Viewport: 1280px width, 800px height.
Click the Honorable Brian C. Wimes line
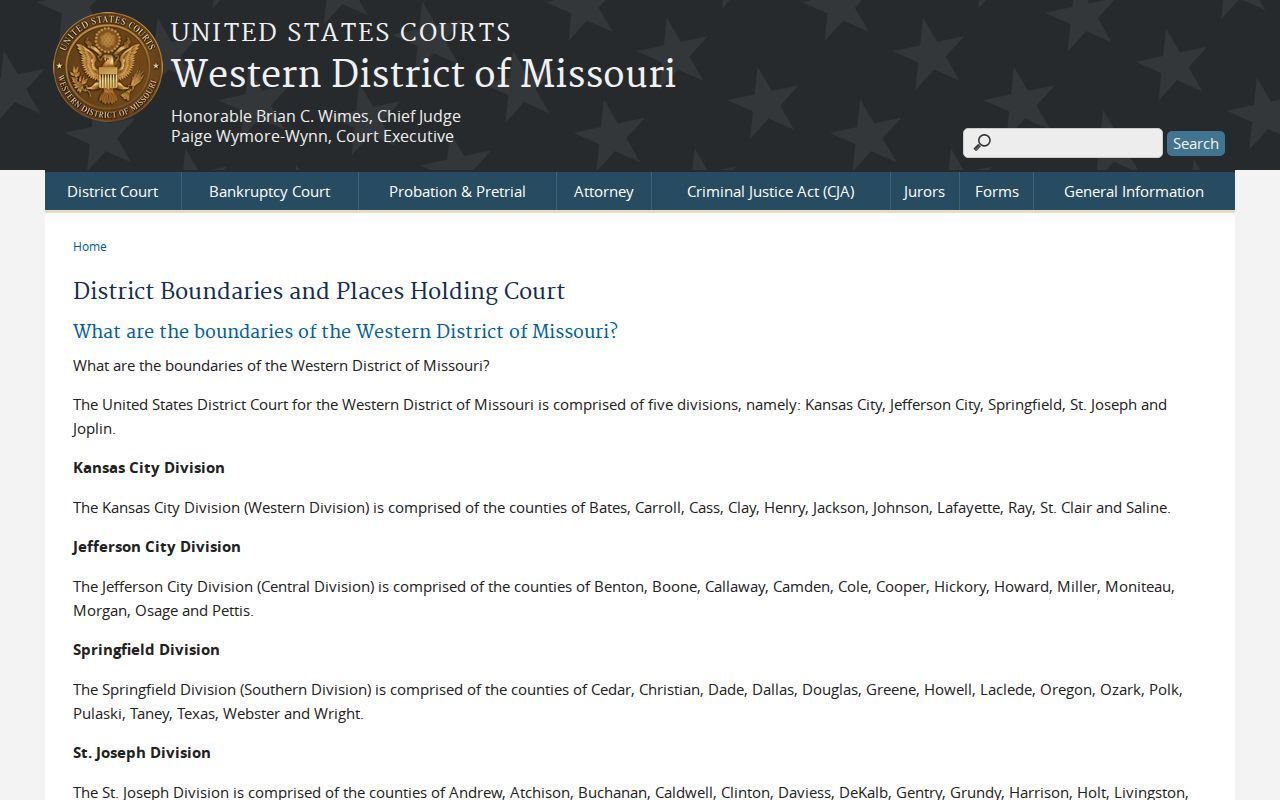pyautogui.click(x=316, y=116)
